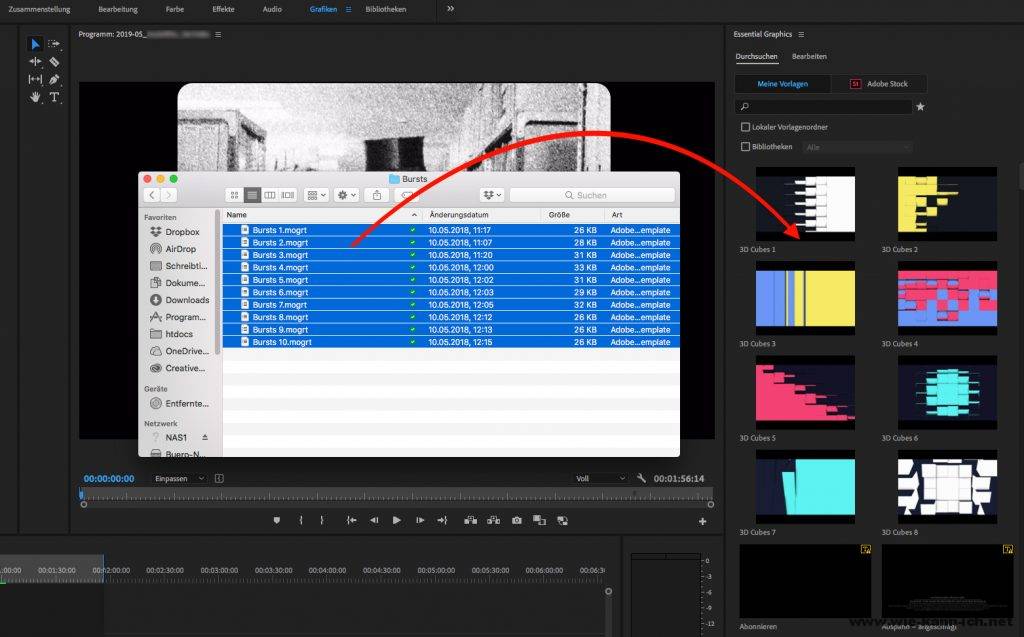Select the Pen tool
Screen dimensions: 1024x637
(54, 79)
